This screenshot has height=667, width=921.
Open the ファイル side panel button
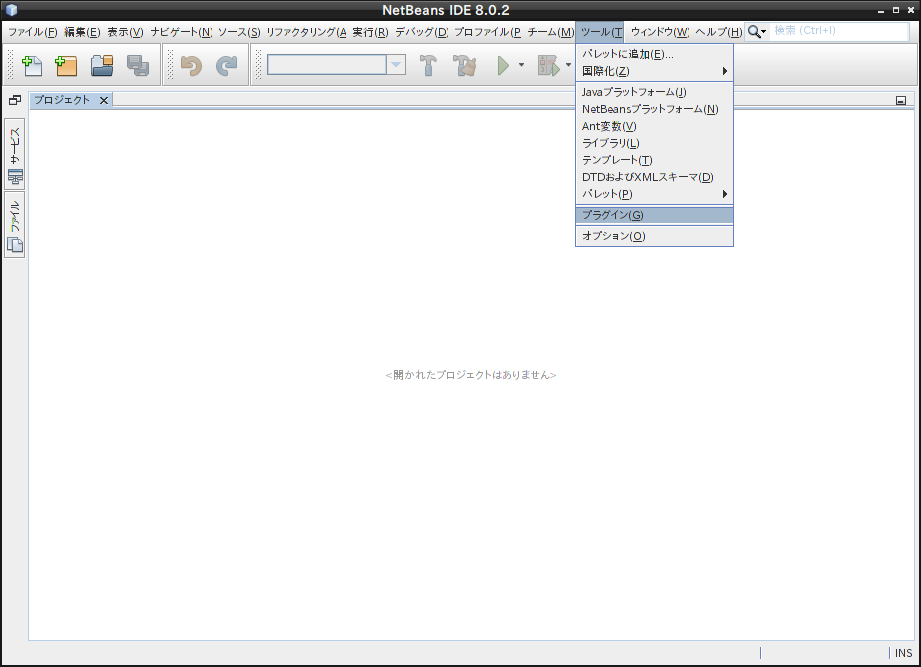(15, 225)
